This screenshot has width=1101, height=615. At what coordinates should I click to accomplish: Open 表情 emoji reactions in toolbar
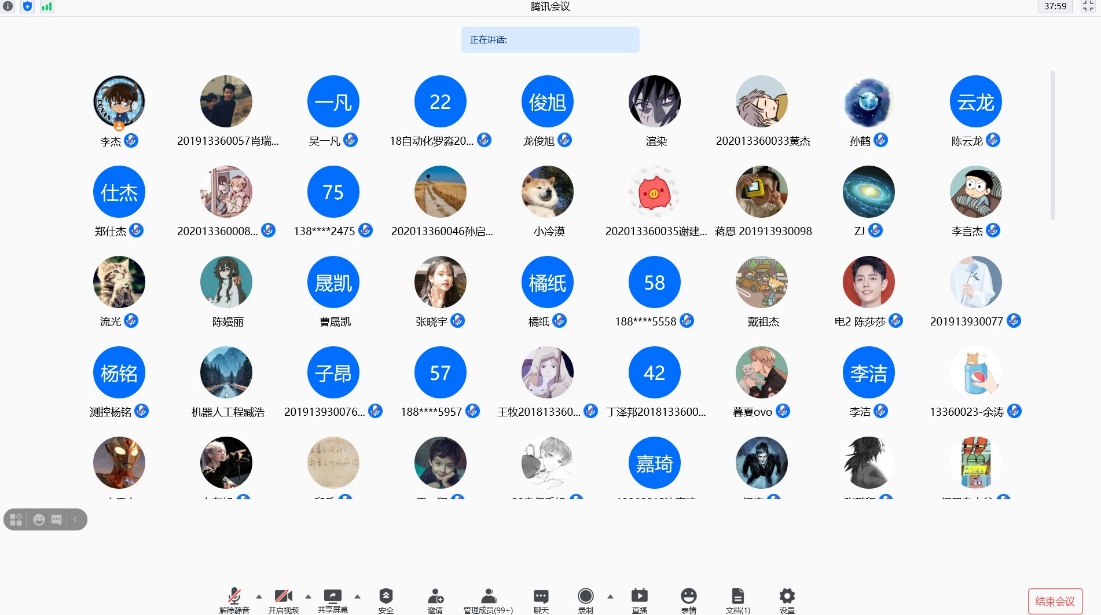click(688, 597)
